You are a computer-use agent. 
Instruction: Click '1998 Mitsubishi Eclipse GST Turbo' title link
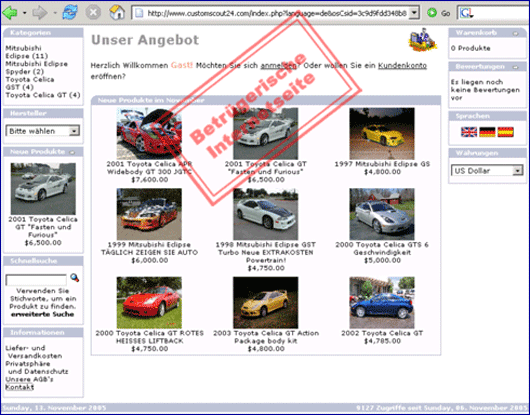point(266,252)
